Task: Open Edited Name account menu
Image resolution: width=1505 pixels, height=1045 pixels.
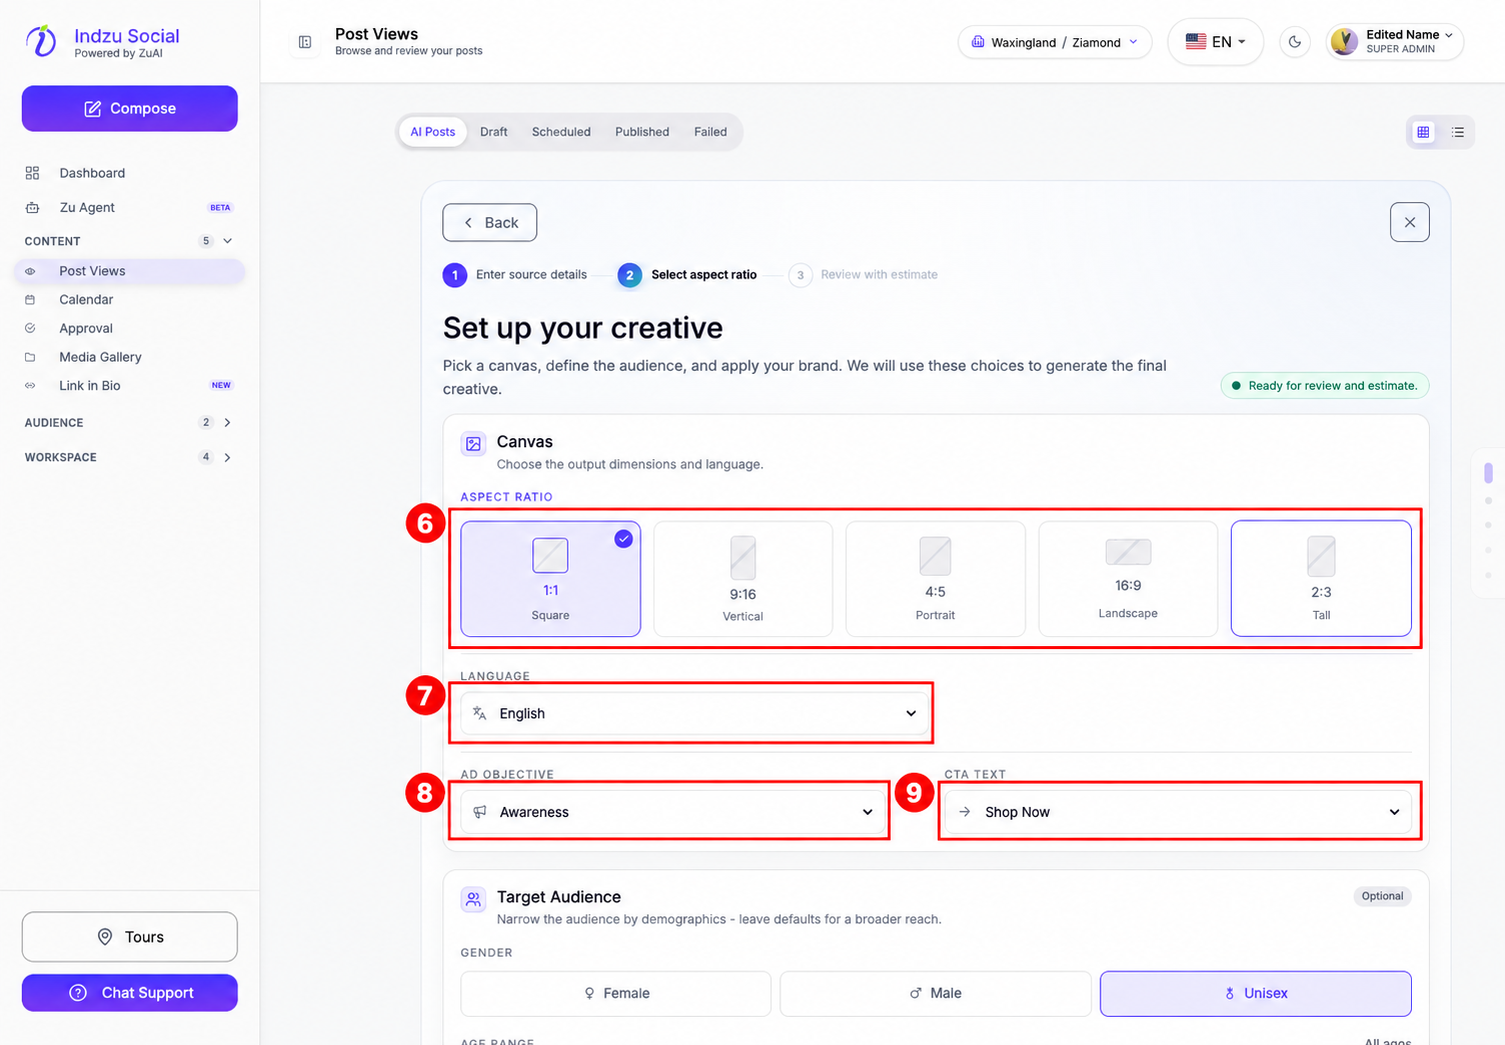Action: 1395,42
